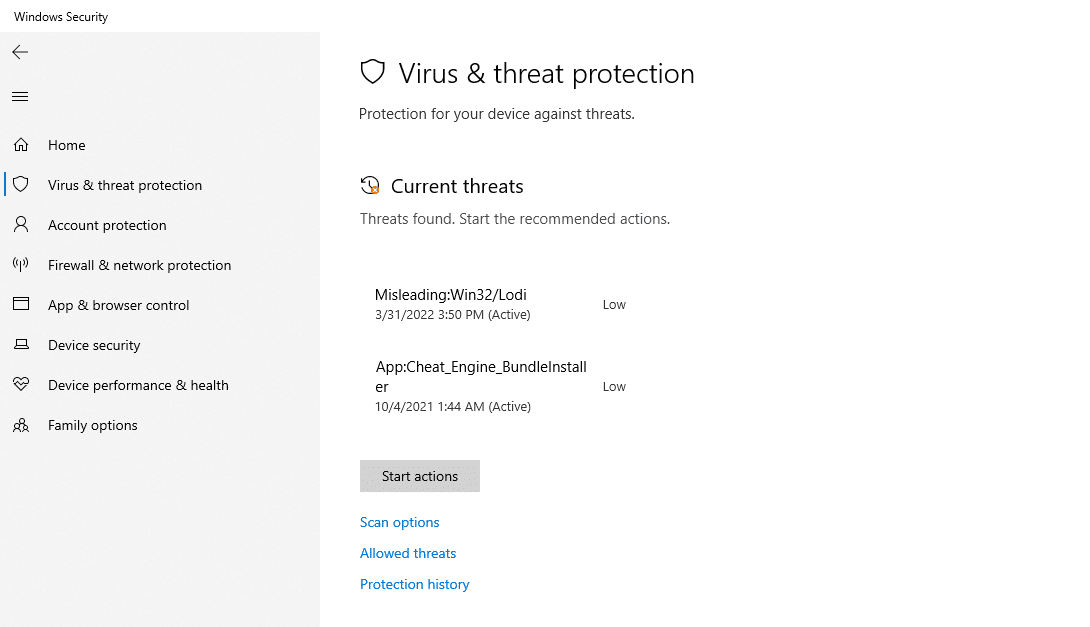Viewport: 1090px width, 627px height.
Task: Click the Firewall & network protection icon
Action: tap(21, 264)
